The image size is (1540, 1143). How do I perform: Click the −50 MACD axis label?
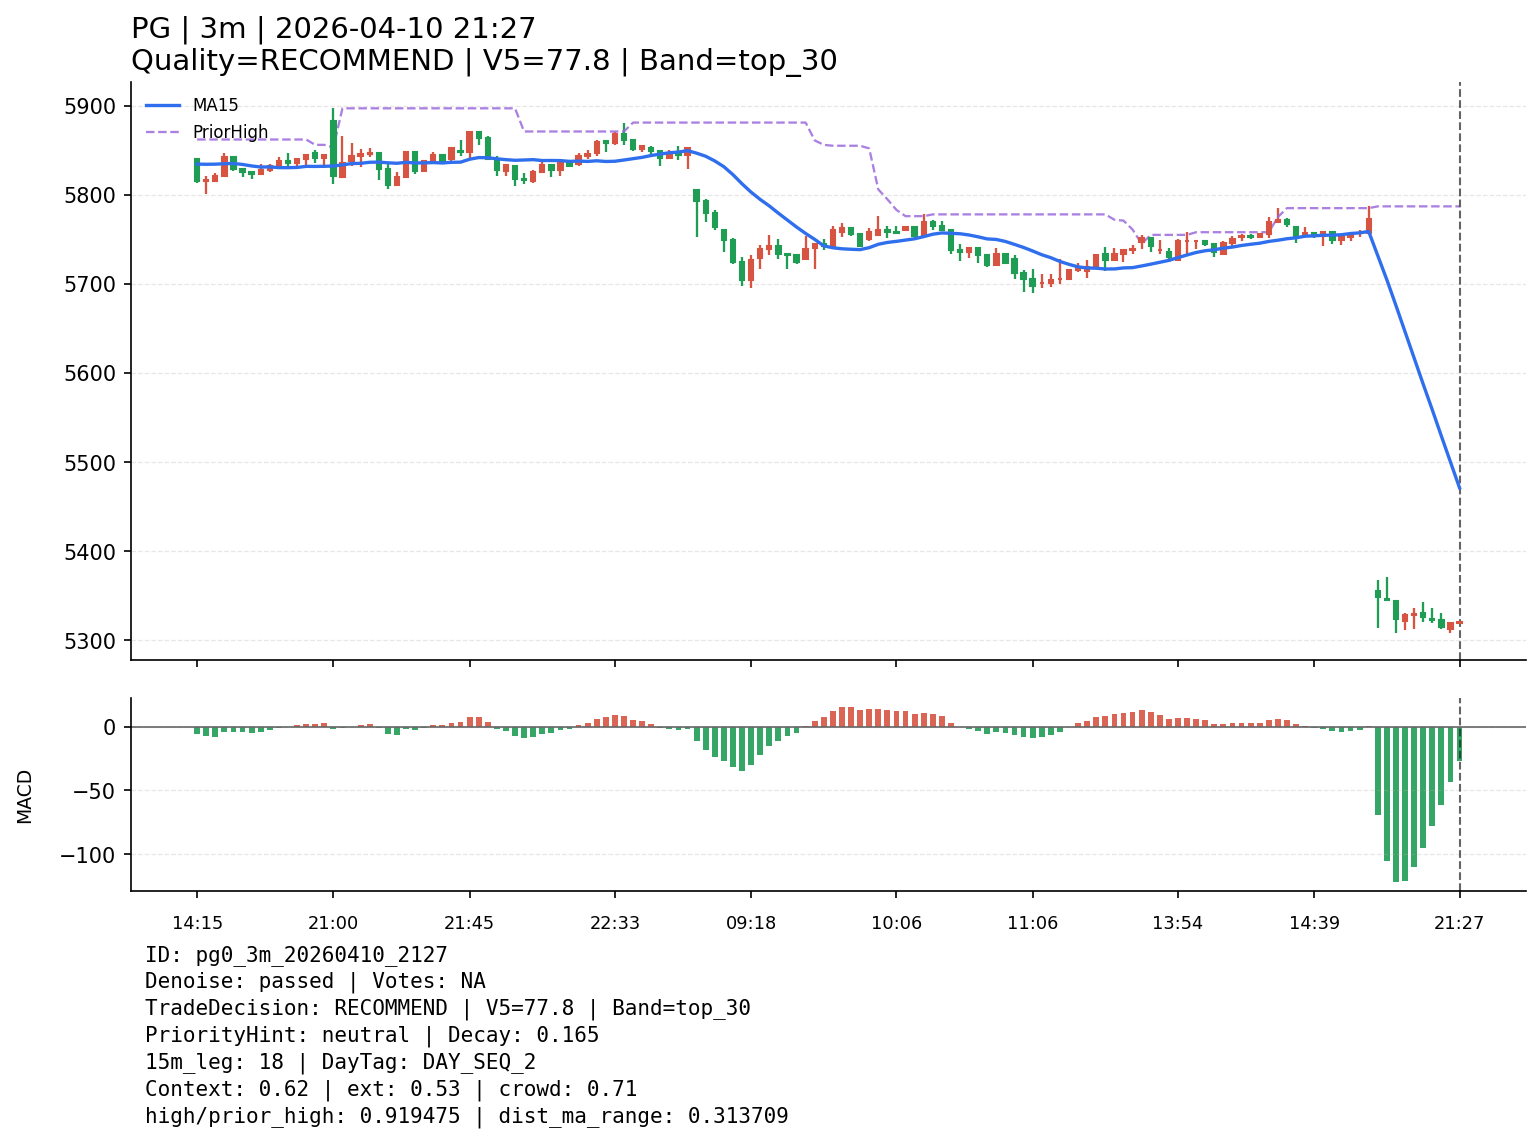tap(94, 791)
